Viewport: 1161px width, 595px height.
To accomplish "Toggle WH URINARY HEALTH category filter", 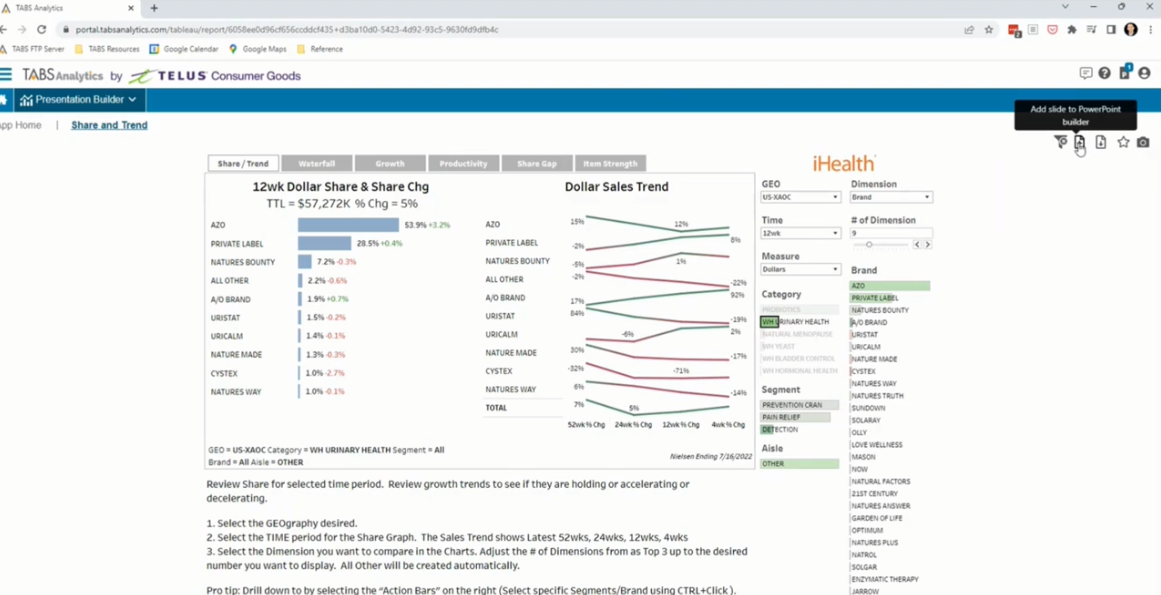I will click(x=800, y=322).
